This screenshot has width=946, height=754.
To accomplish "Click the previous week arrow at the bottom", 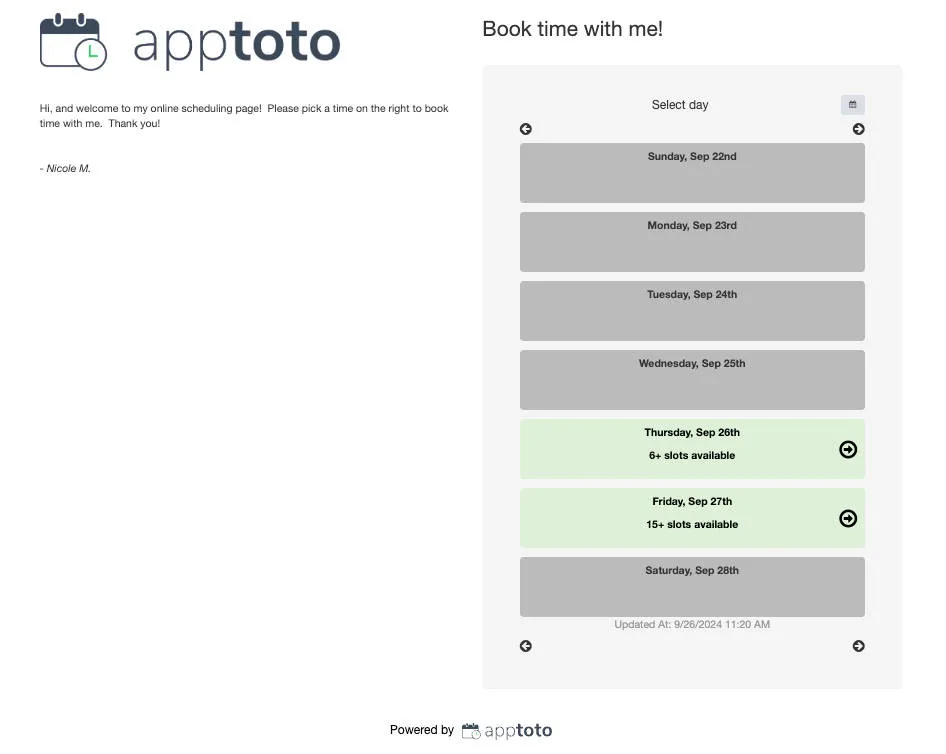I will [x=525, y=646].
